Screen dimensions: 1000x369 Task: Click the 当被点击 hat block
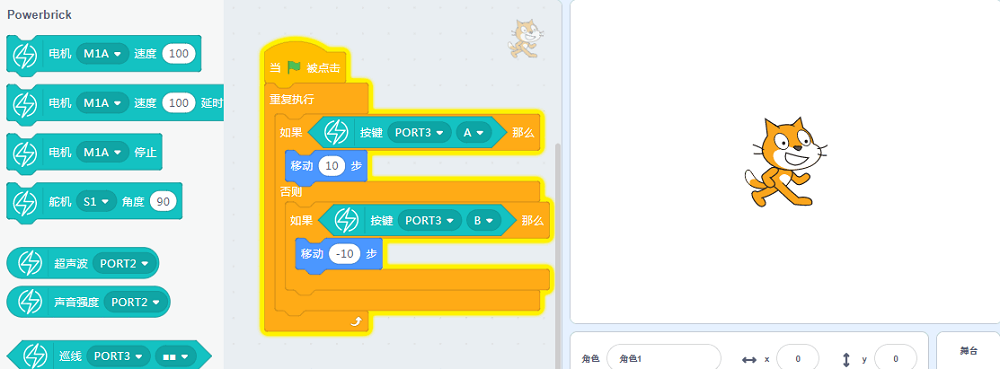click(x=305, y=67)
